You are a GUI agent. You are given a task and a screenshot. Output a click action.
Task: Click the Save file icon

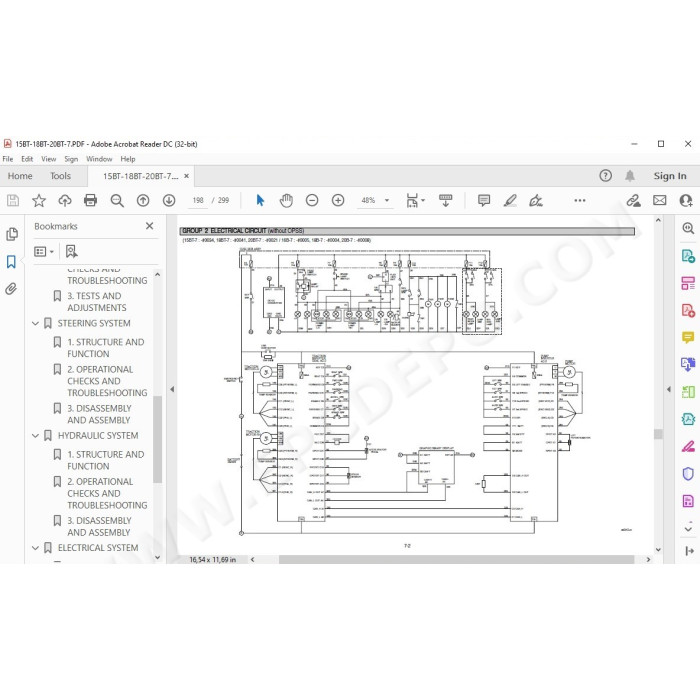tap(13, 200)
